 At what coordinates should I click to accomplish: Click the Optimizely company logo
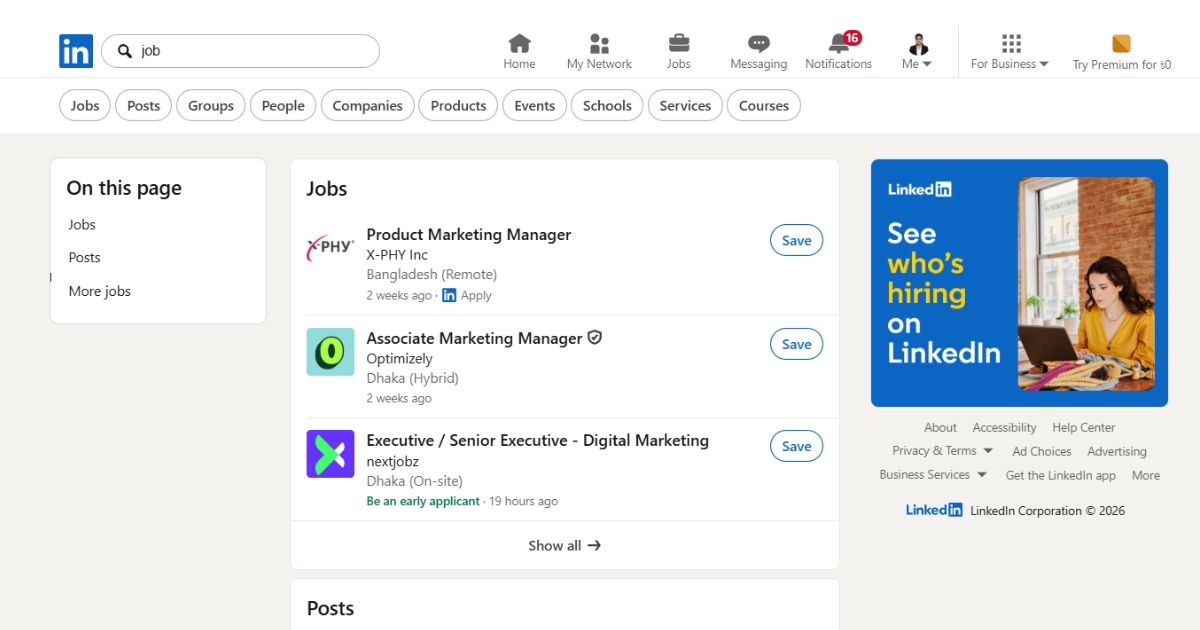[x=330, y=352]
